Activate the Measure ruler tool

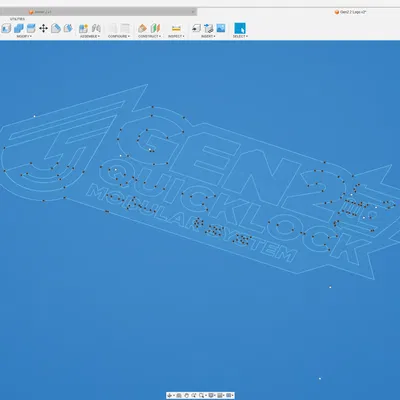(176, 28)
